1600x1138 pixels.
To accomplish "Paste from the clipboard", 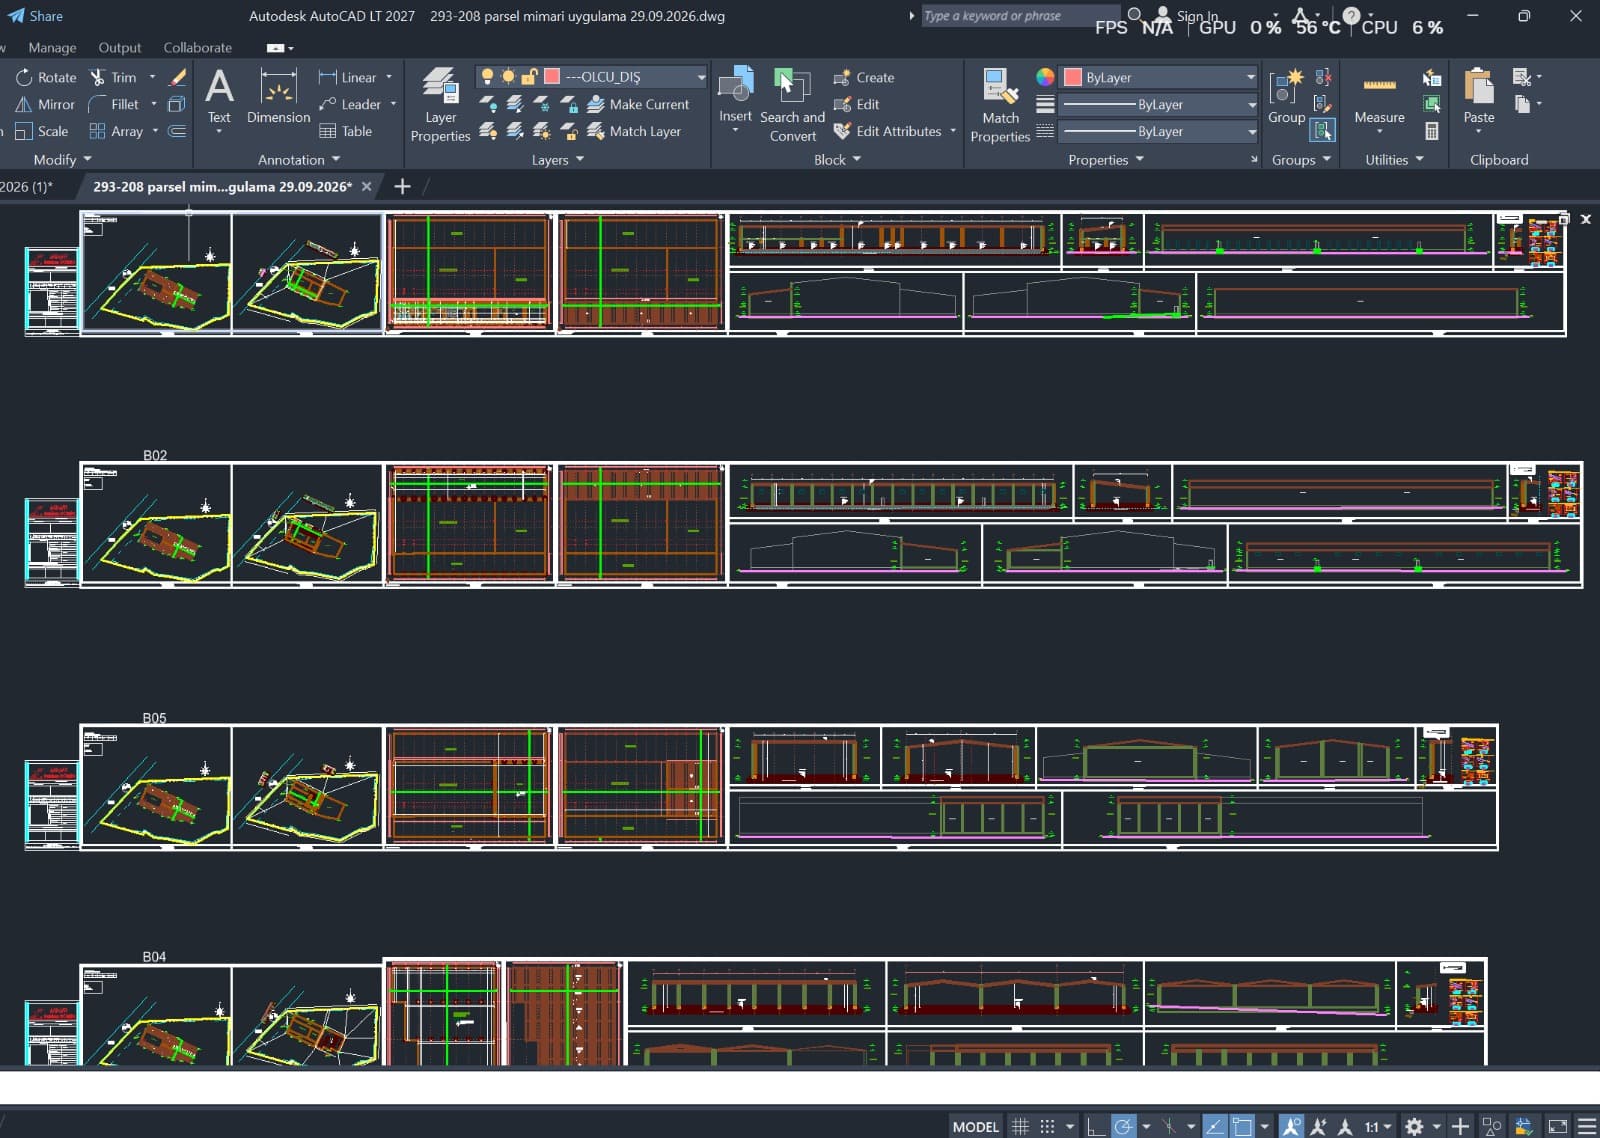I will (x=1478, y=97).
